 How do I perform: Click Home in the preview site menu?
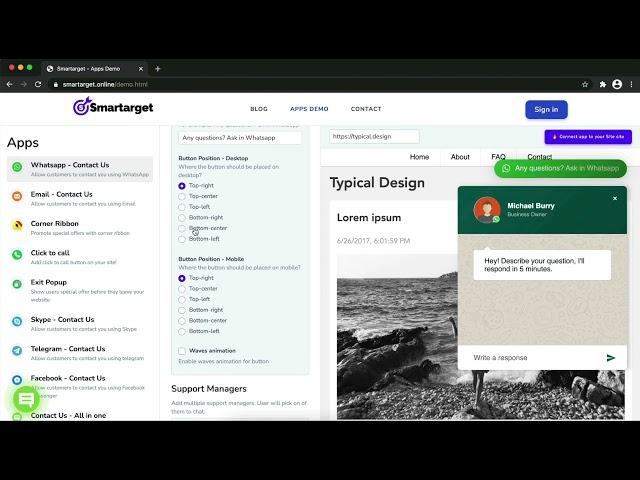pos(419,157)
